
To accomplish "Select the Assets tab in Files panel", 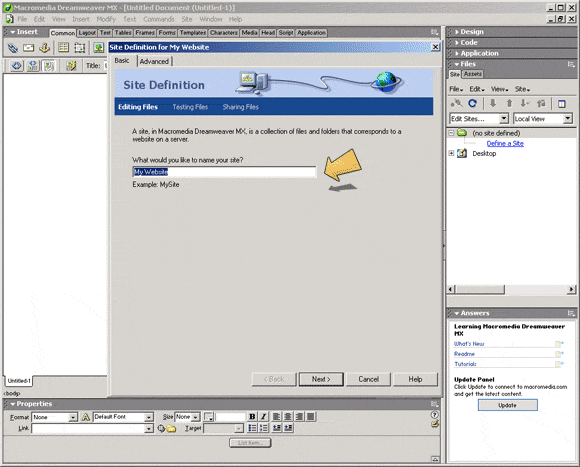I will 472,74.
